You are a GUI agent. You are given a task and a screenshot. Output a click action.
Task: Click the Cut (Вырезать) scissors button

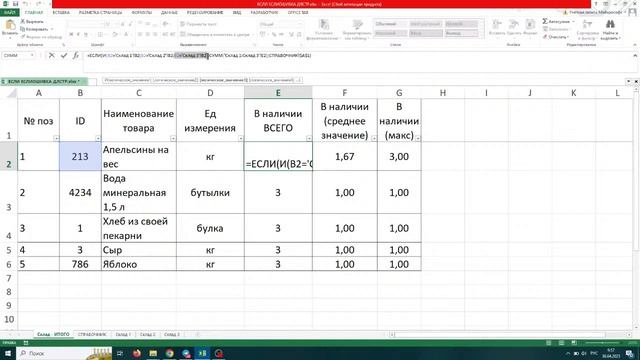click(32, 22)
